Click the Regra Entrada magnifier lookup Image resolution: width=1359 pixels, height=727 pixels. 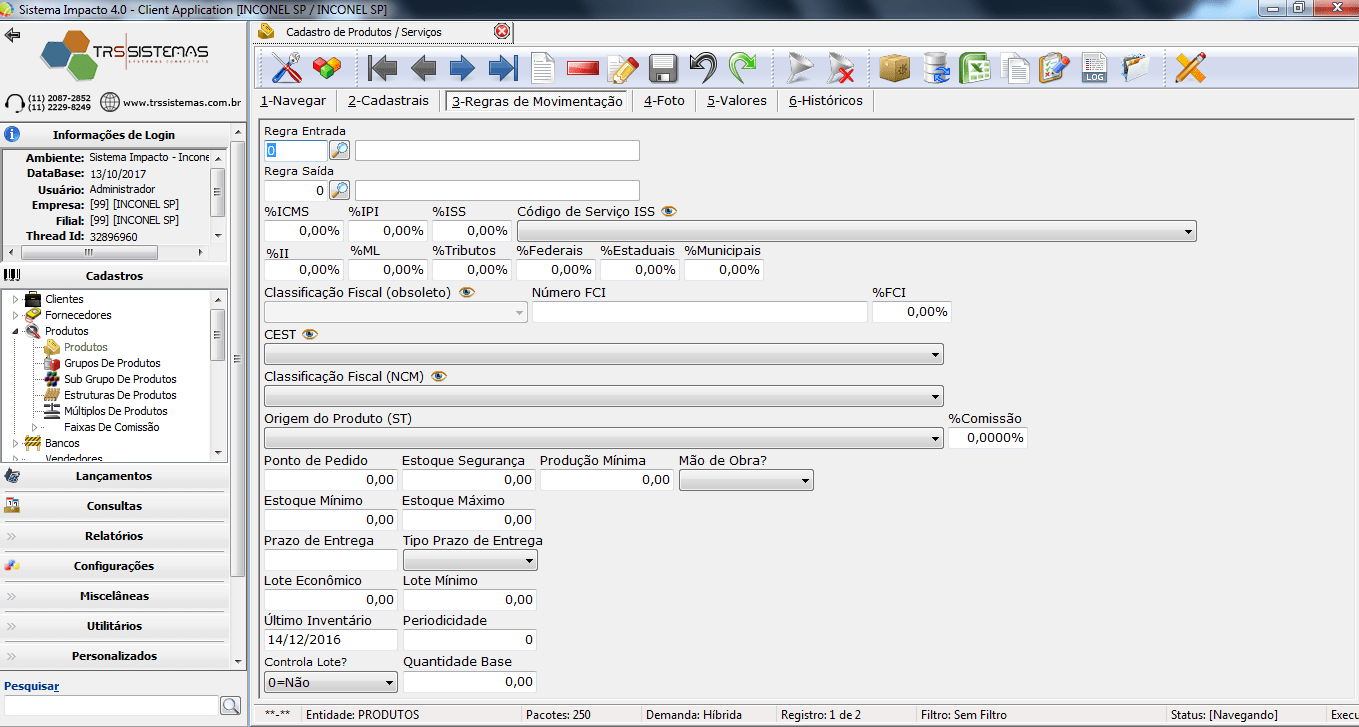click(340, 151)
